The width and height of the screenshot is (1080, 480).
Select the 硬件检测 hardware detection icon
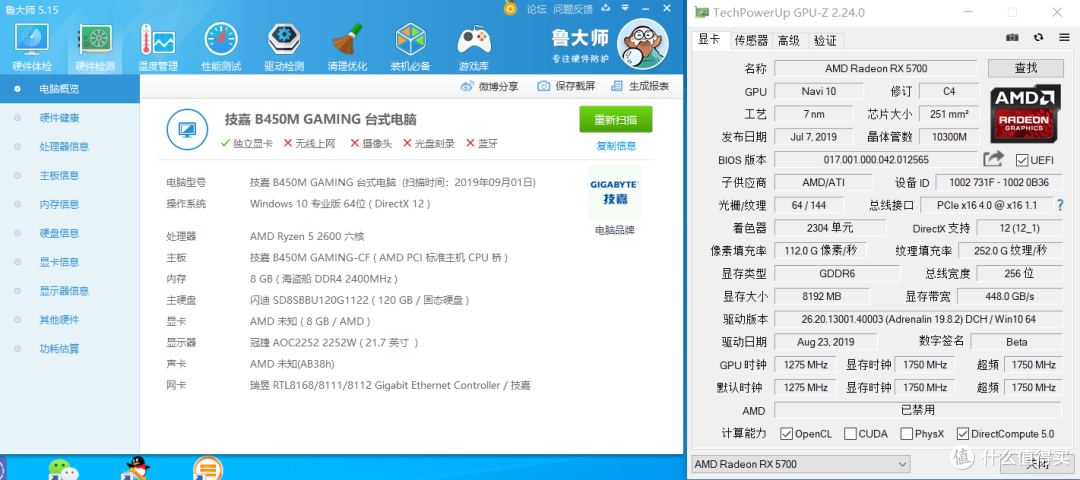(x=95, y=41)
